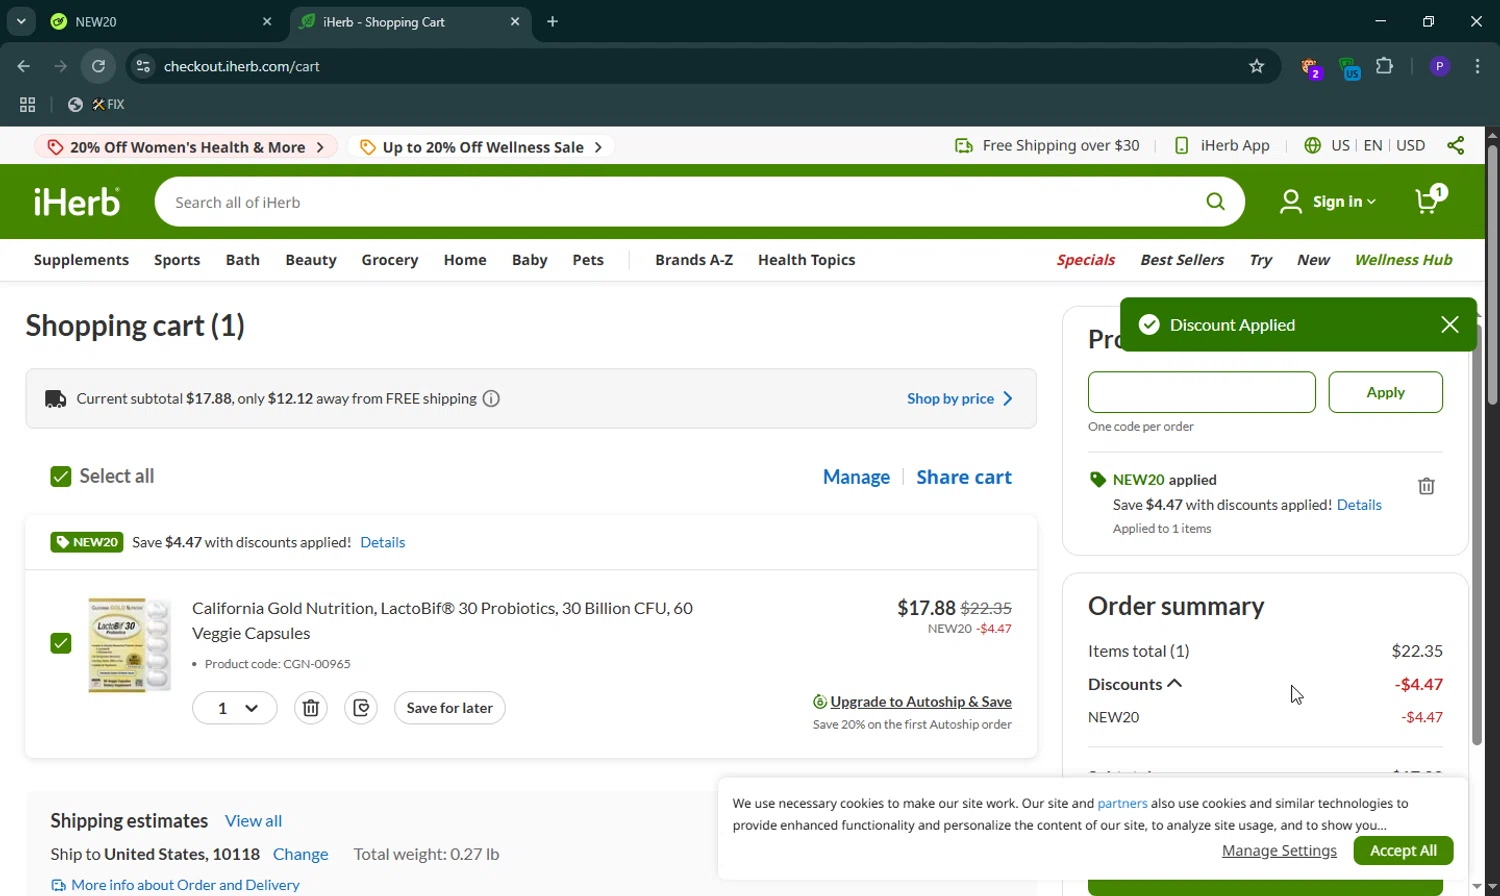Viewport: 1500px width, 896px height.
Task: Open Best Sellers
Action: click(1182, 260)
